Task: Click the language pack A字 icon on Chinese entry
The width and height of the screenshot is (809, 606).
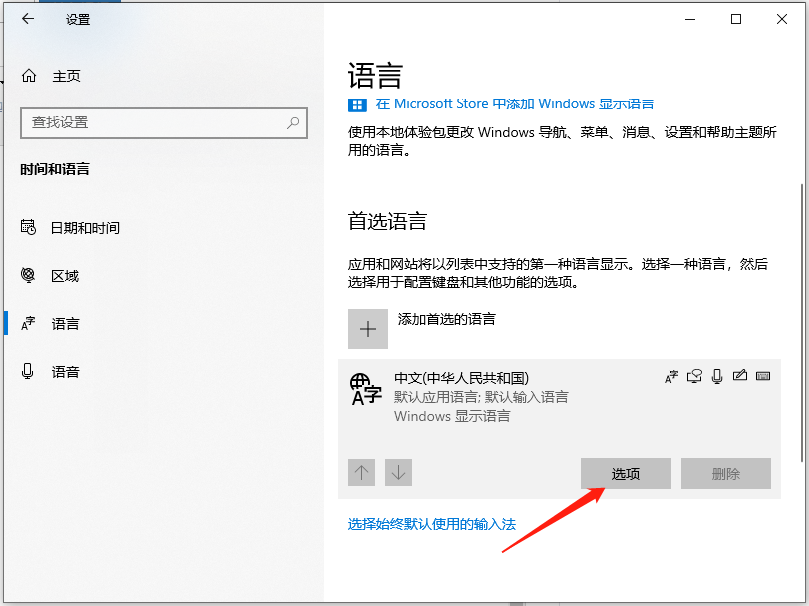Action: [672, 376]
